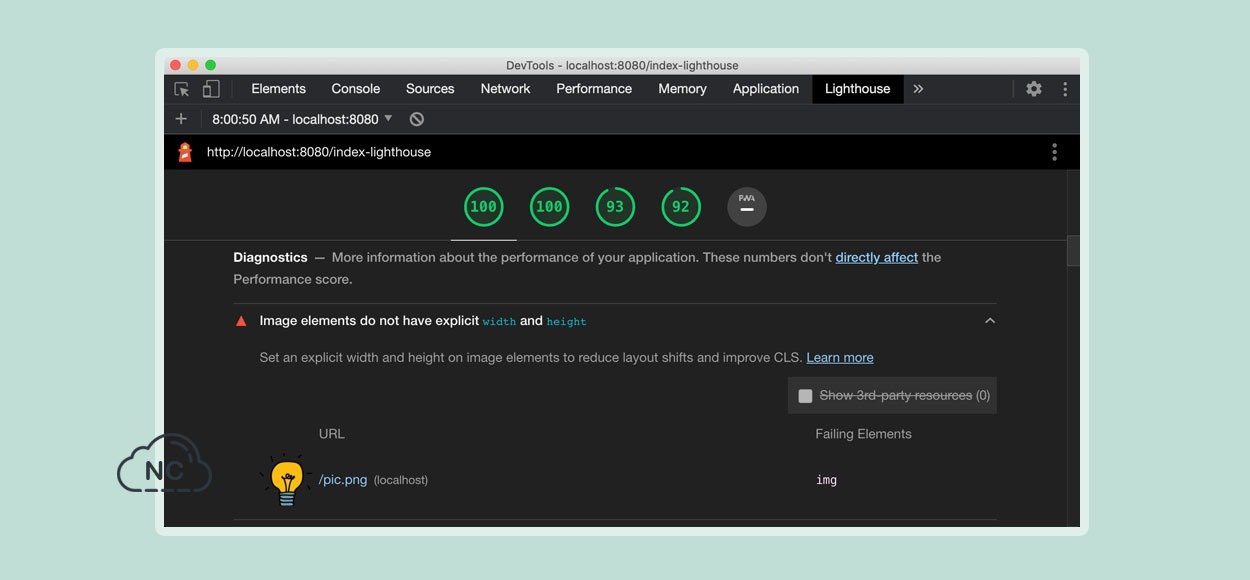Go to the Performance tab

point(594,89)
